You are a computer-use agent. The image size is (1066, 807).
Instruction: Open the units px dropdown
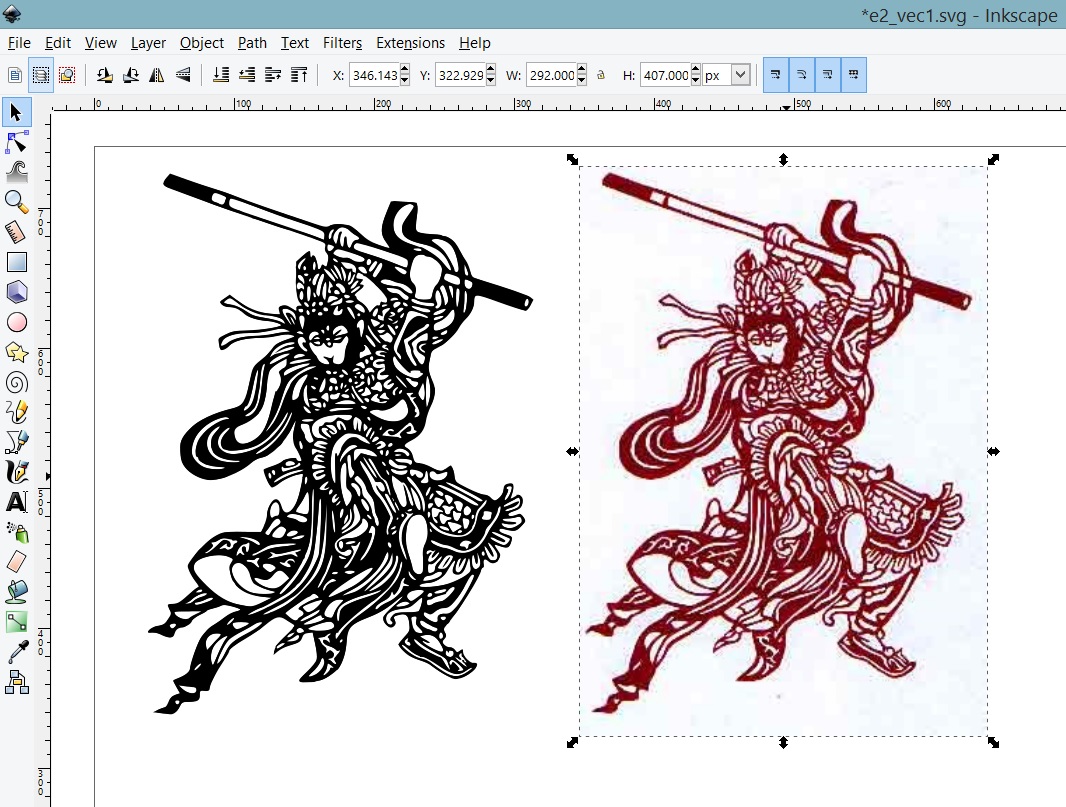741,75
